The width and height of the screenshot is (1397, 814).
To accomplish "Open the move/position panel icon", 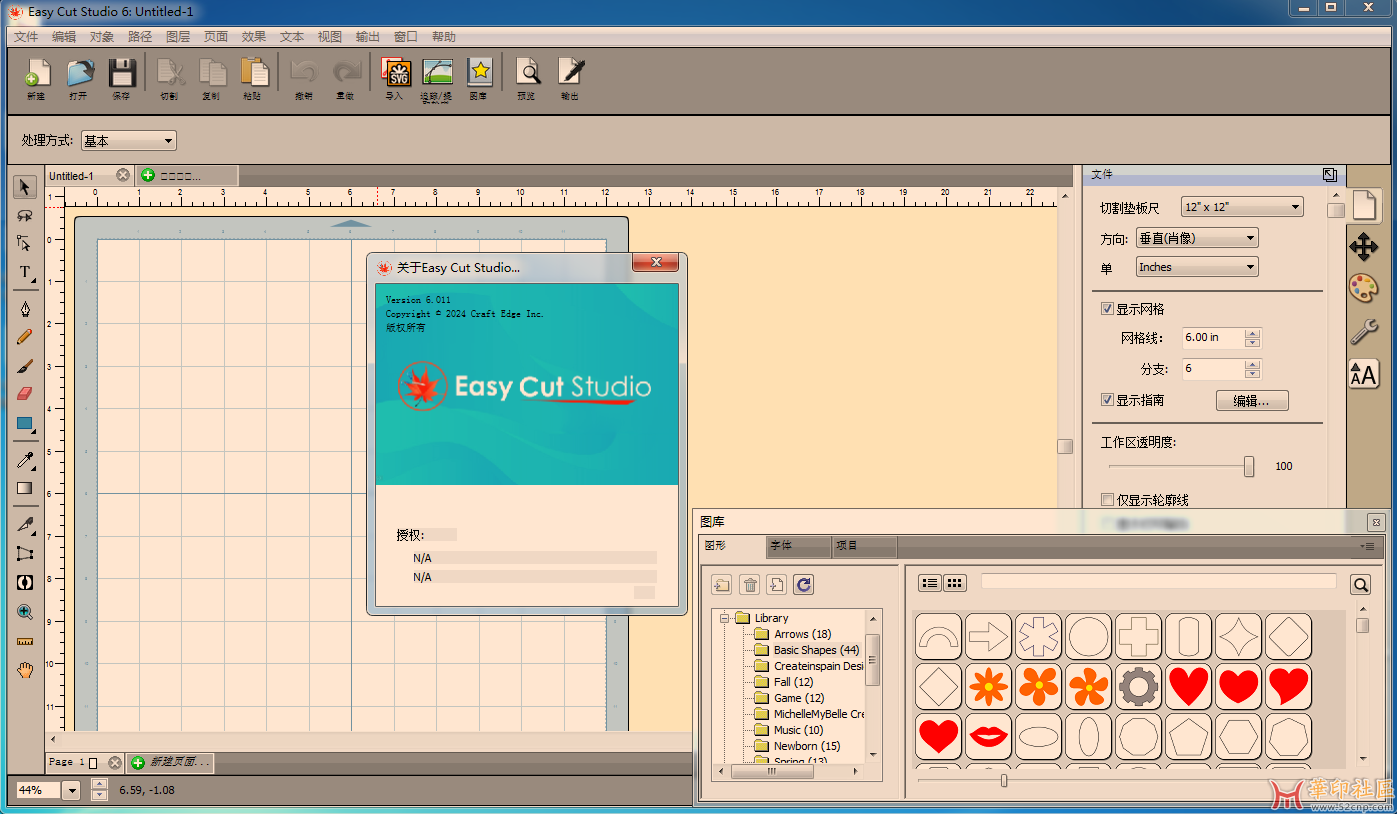I will (x=1364, y=247).
